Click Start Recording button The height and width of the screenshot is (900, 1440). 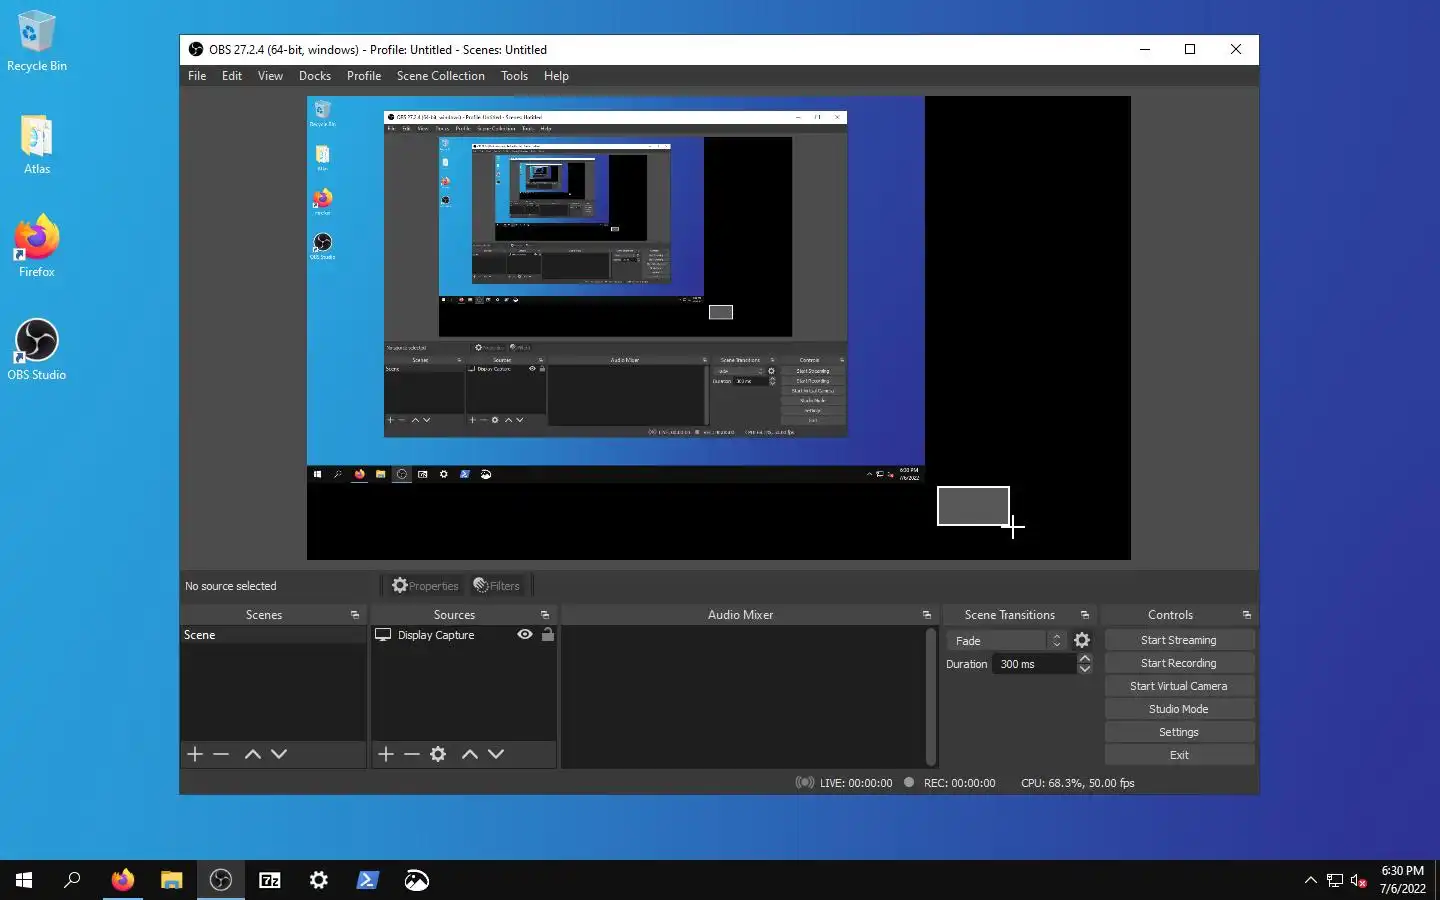pyautogui.click(x=1179, y=663)
